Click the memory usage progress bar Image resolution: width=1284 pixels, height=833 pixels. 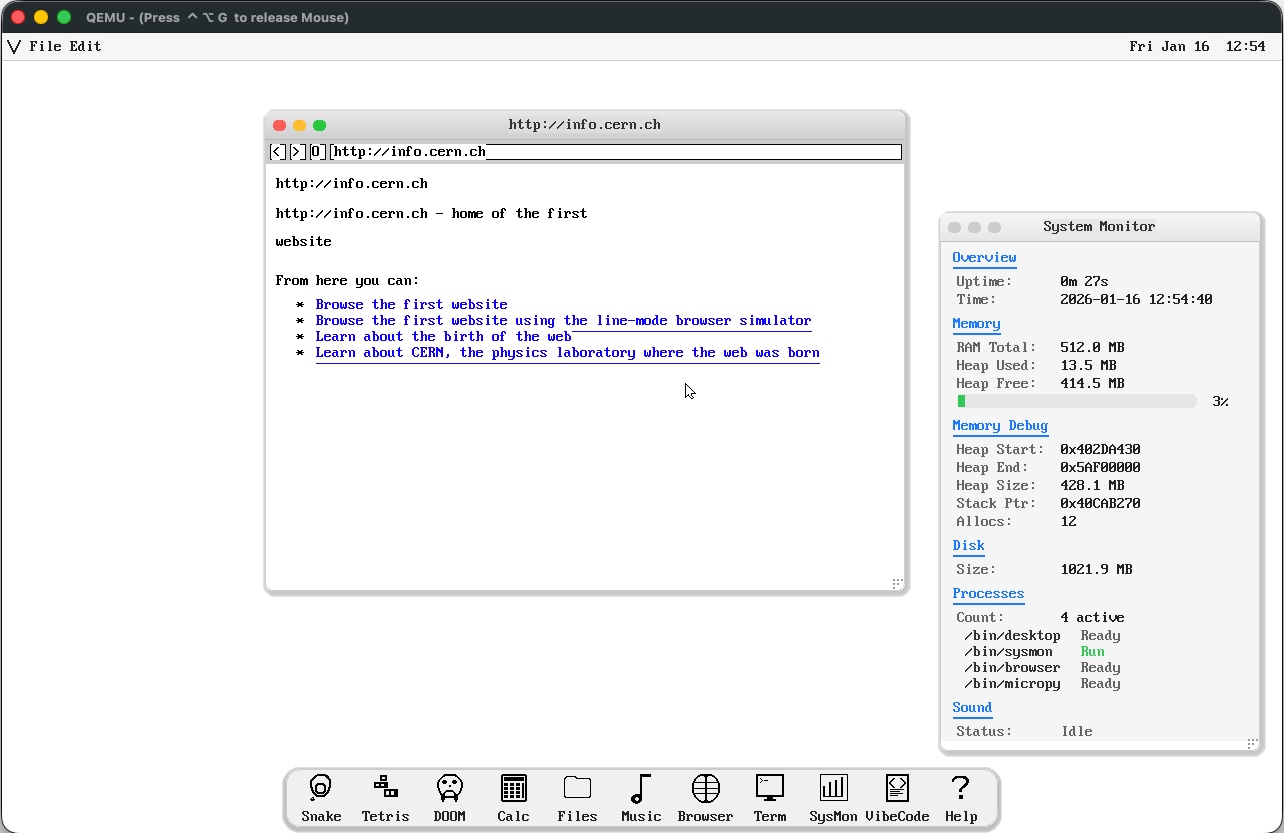[1077, 401]
